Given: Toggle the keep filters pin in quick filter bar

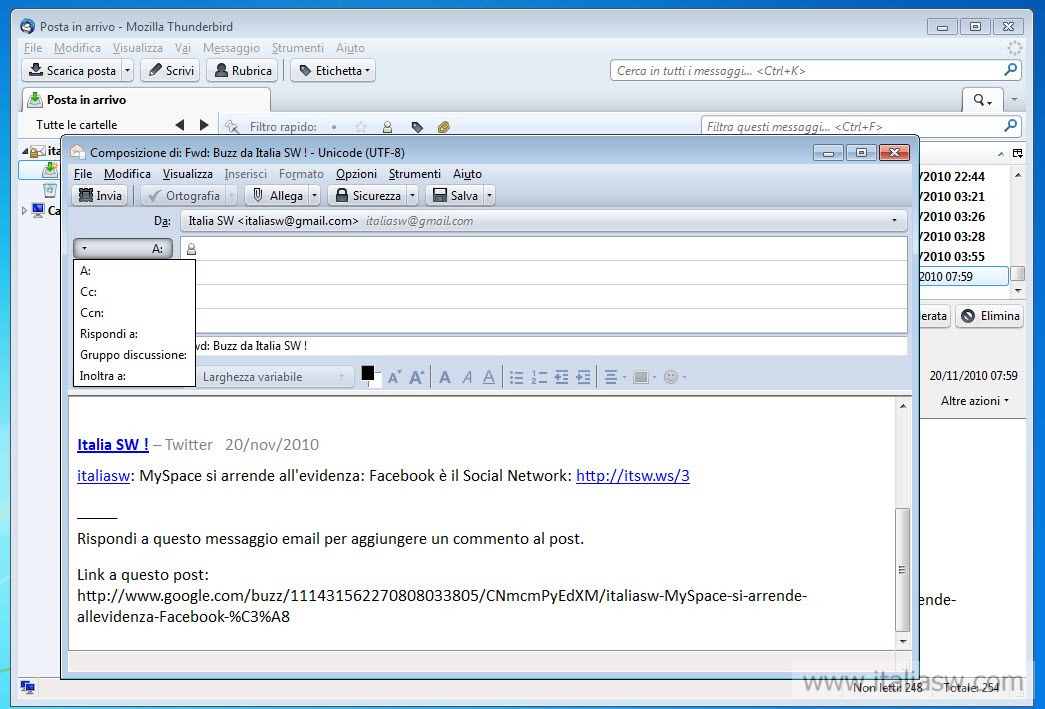Looking at the screenshot, I should click(232, 127).
